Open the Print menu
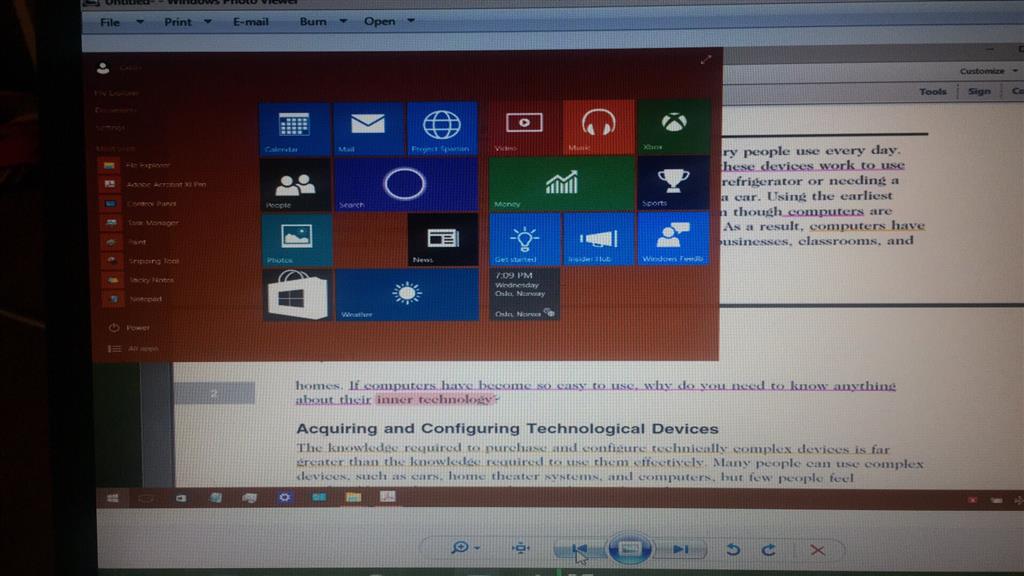1024x576 pixels. click(178, 22)
